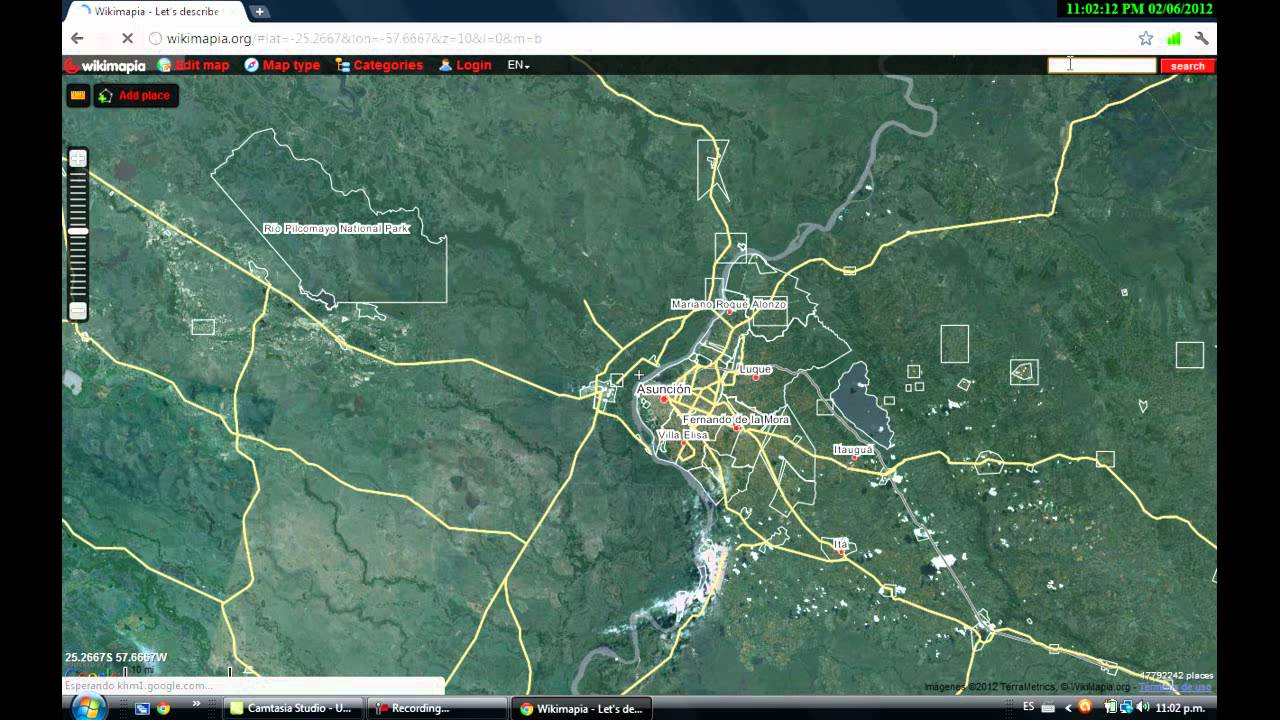Bookmark the page with the star icon

coord(1146,38)
